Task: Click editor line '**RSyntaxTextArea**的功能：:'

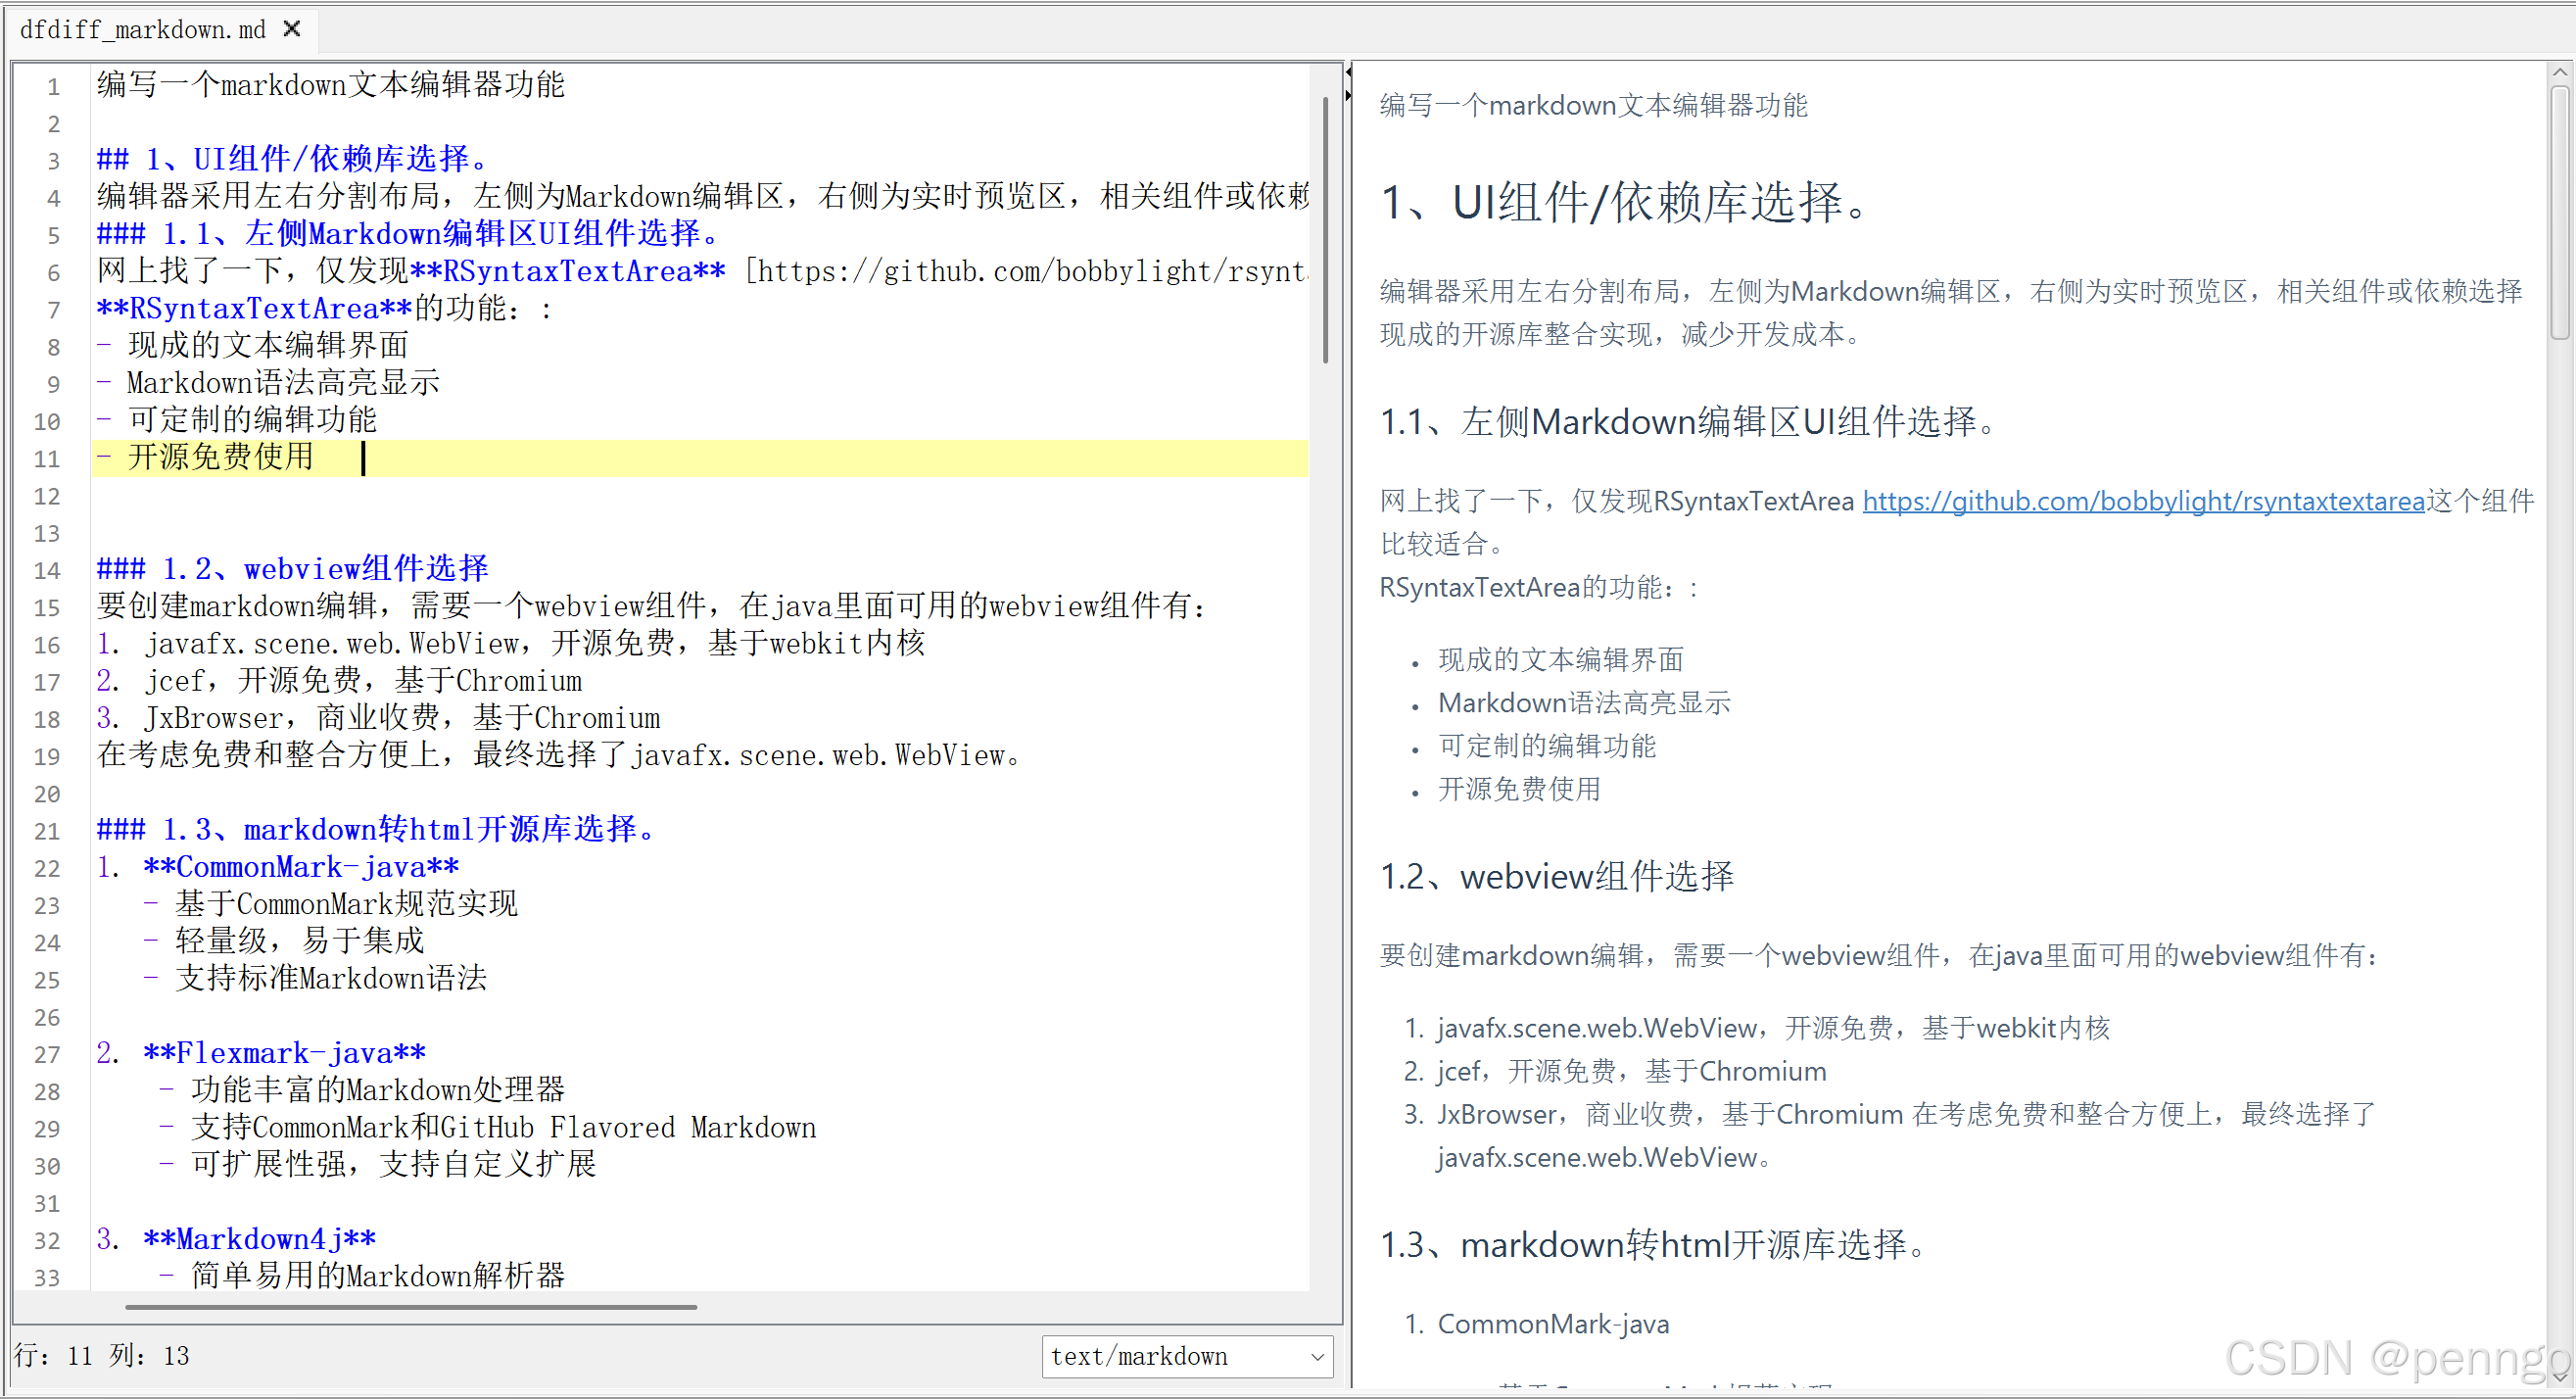Action: [324, 307]
